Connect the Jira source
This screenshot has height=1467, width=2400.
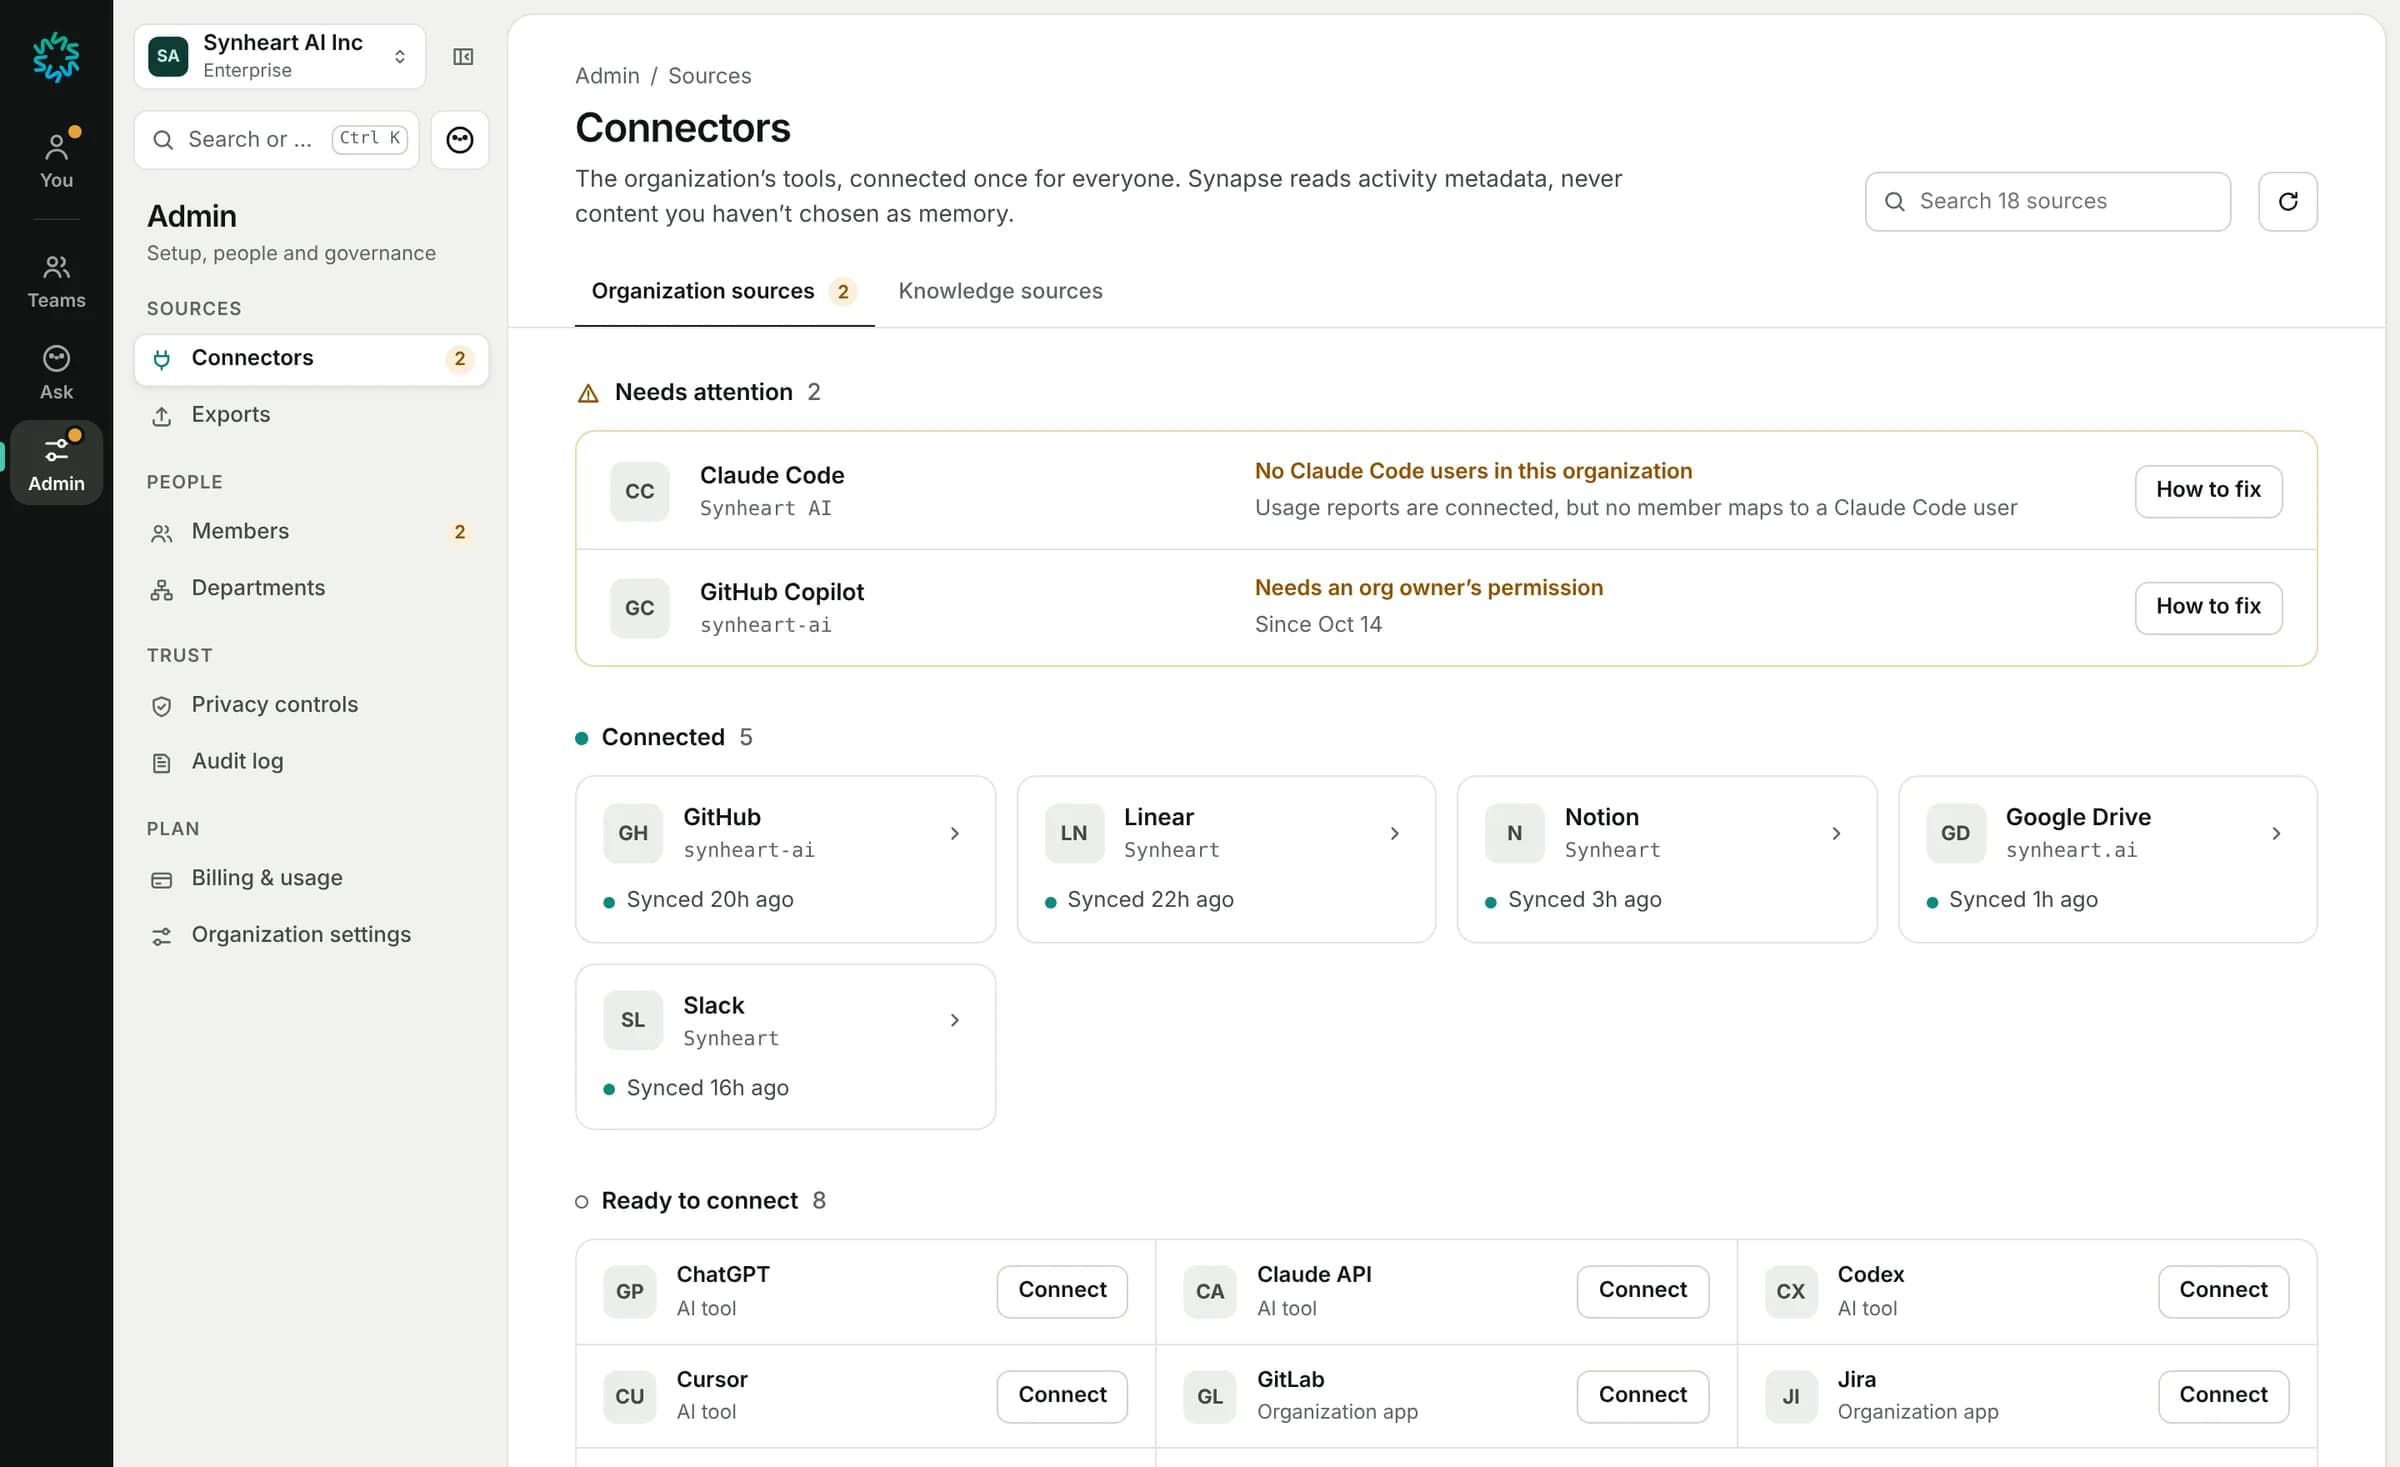coord(2223,1395)
